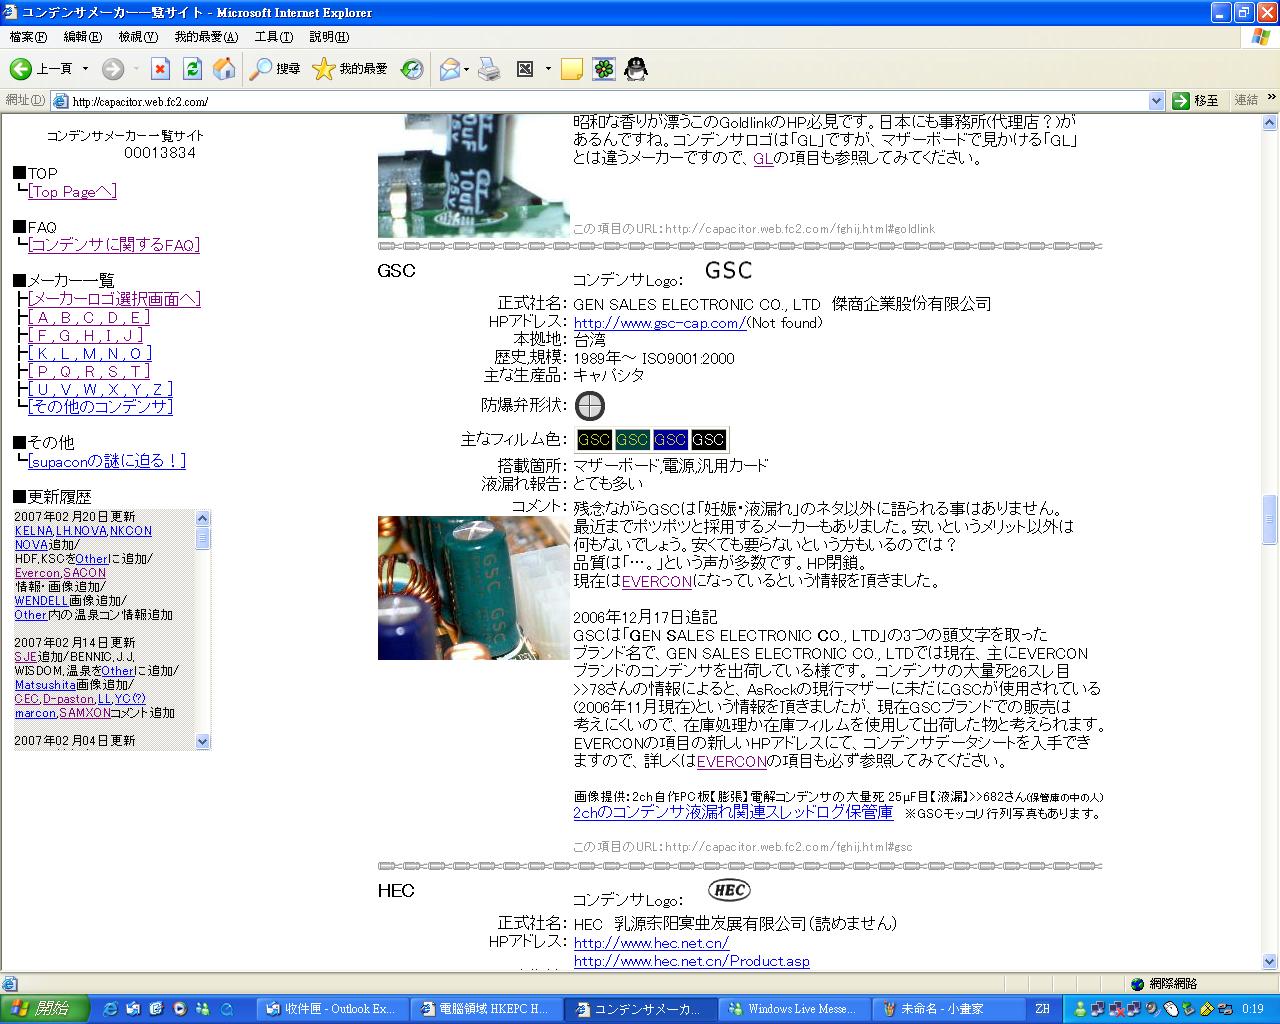The width and height of the screenshot is (1280, 1024).
Task: Click the Messenger status tray icon
Action: pyautogui.click(x=1082, y=1009)
